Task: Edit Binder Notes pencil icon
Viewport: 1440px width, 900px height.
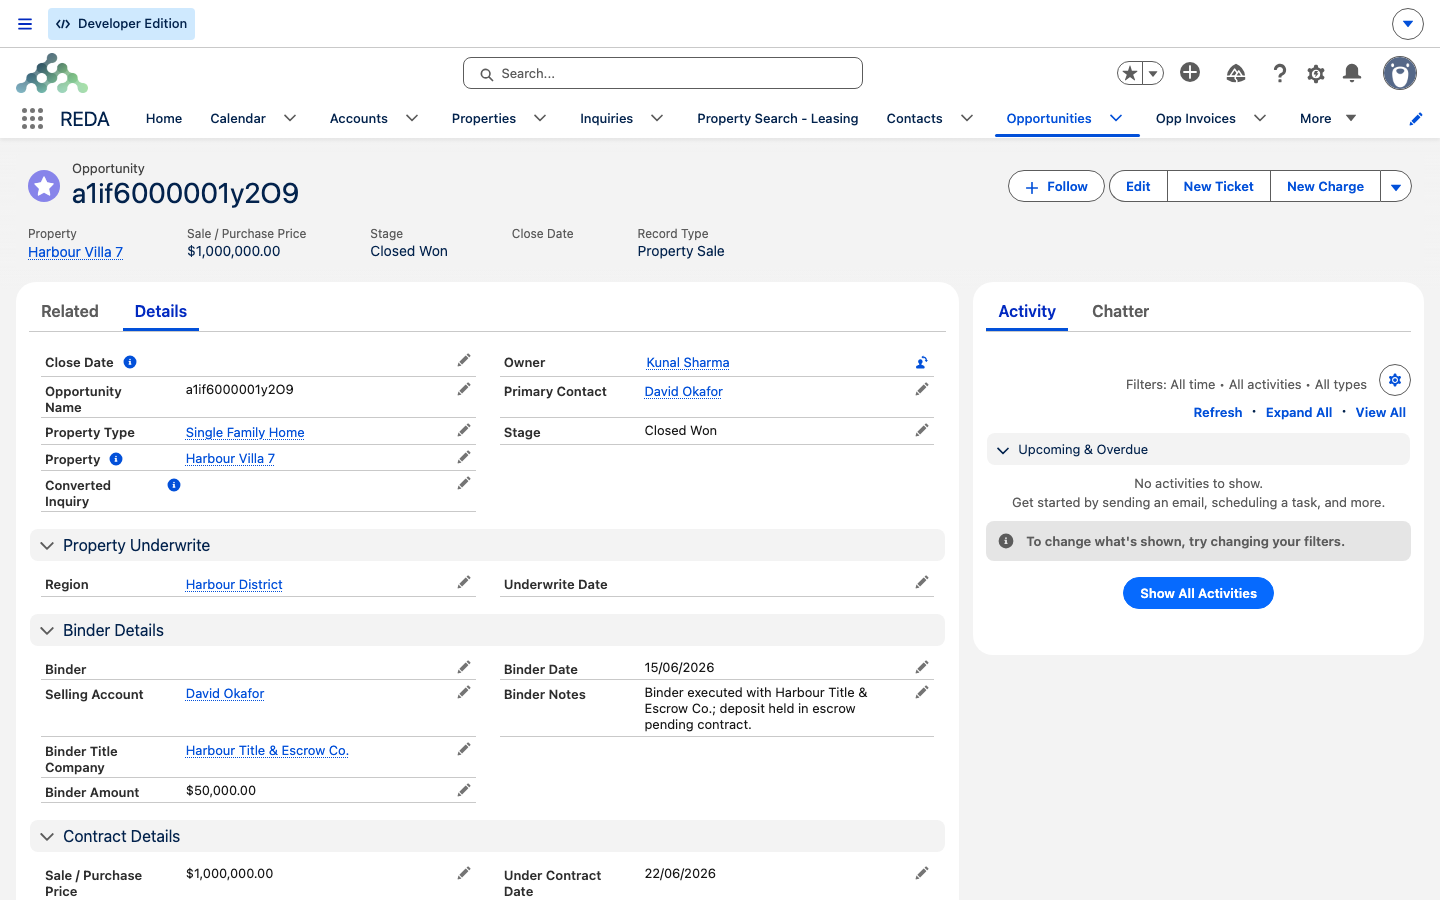Action: pos(922,692)
